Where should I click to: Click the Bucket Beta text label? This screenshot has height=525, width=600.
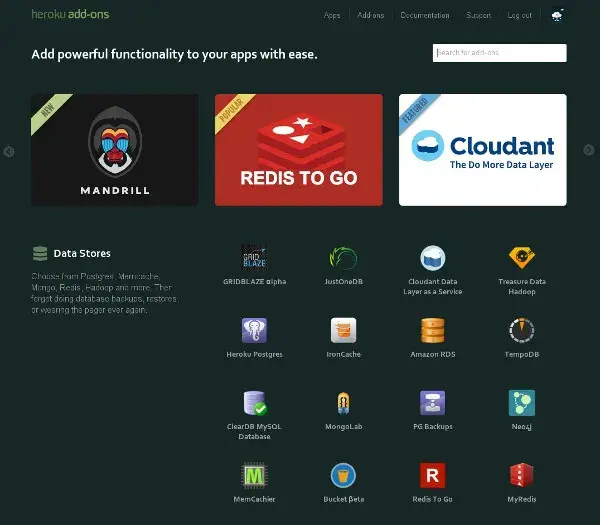343,499
